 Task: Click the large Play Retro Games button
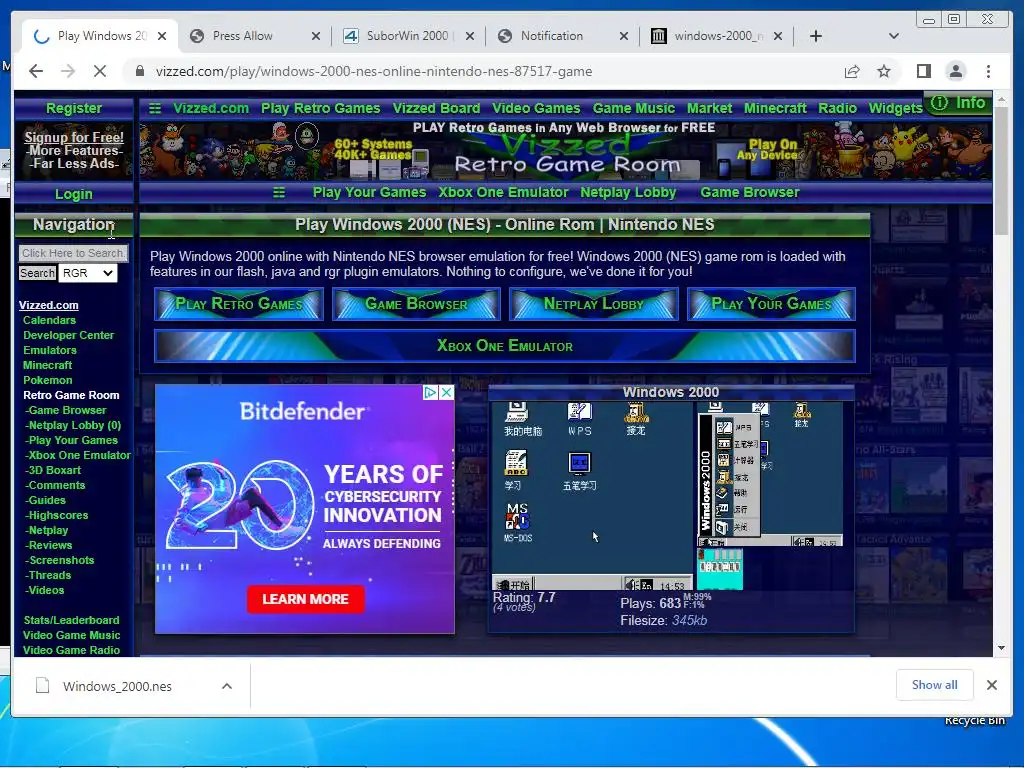pyautogui.click(x=239, y=304)
